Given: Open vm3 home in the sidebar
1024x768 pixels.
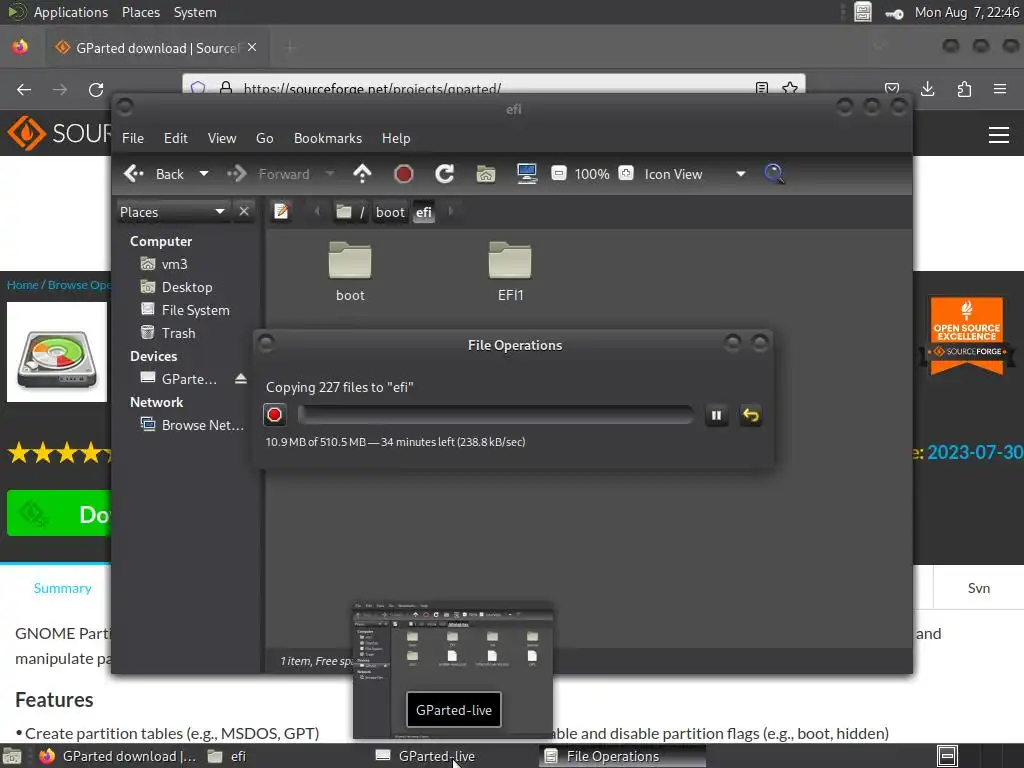Looking at the screenshot, I should 165,264.
